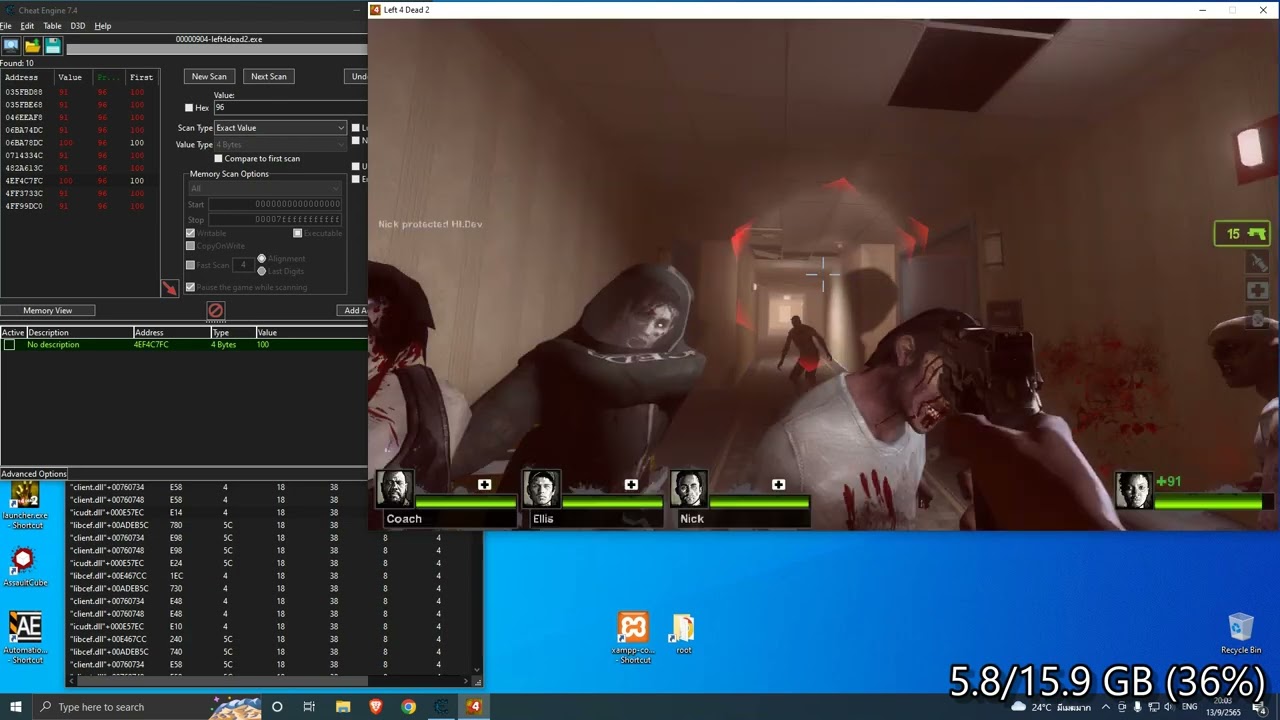The width and height of the screenshot is (1280, 720).
Task: Open Brave browser from taskbar
Action: click(x=376, y=707)
